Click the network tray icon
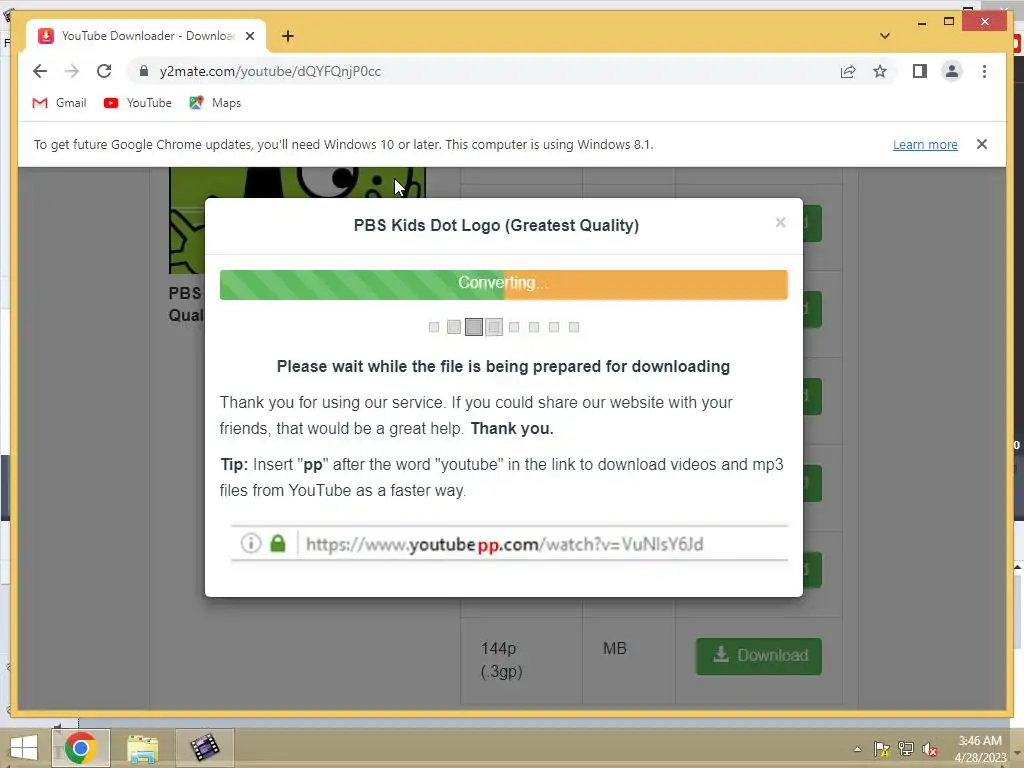The image size is (1024, 768). (906, 749)
